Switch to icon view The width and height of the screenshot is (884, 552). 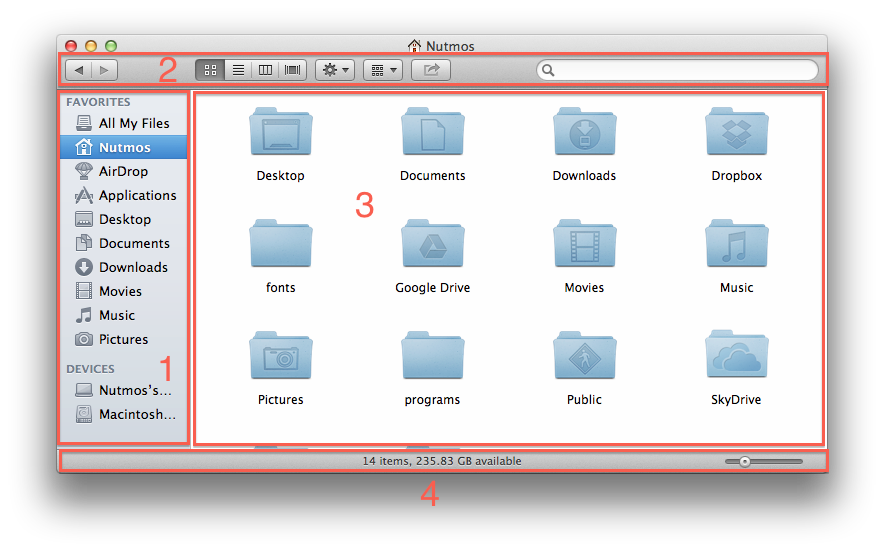tap(211, 70)
